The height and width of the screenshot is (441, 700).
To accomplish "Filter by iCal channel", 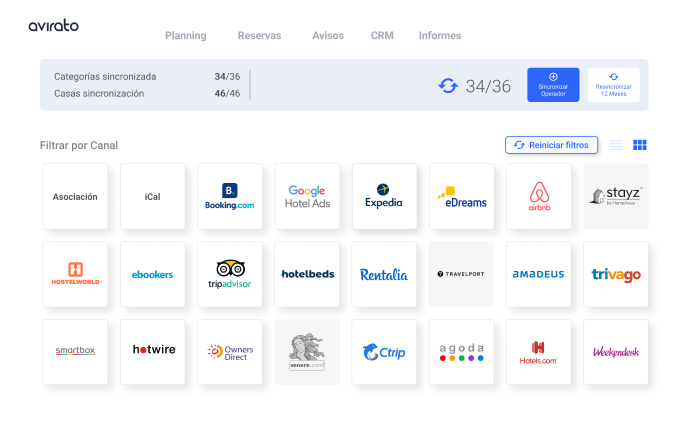I will [x=153, y=196].
